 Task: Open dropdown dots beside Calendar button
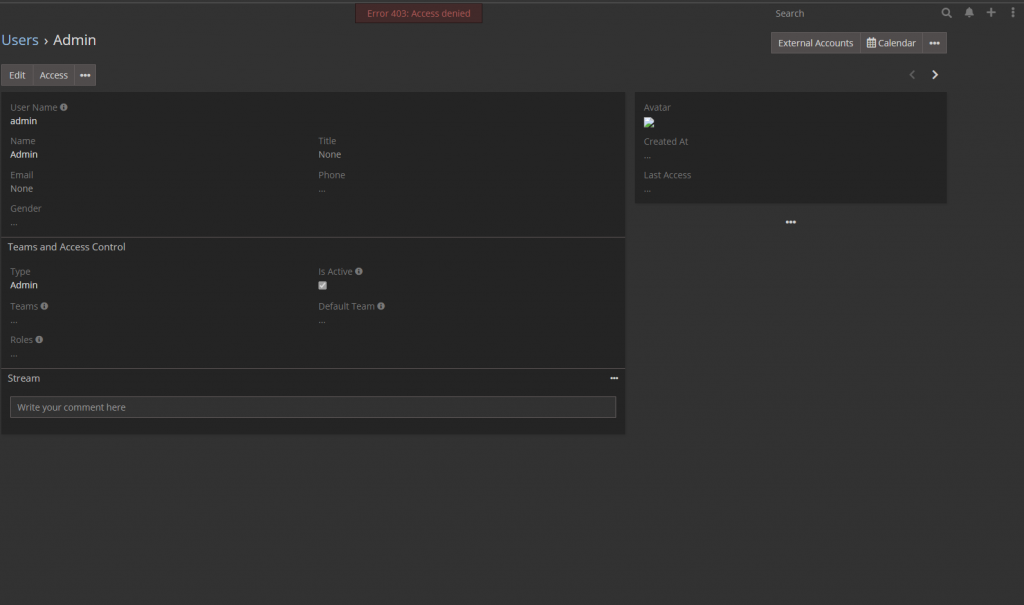[935, 43]
